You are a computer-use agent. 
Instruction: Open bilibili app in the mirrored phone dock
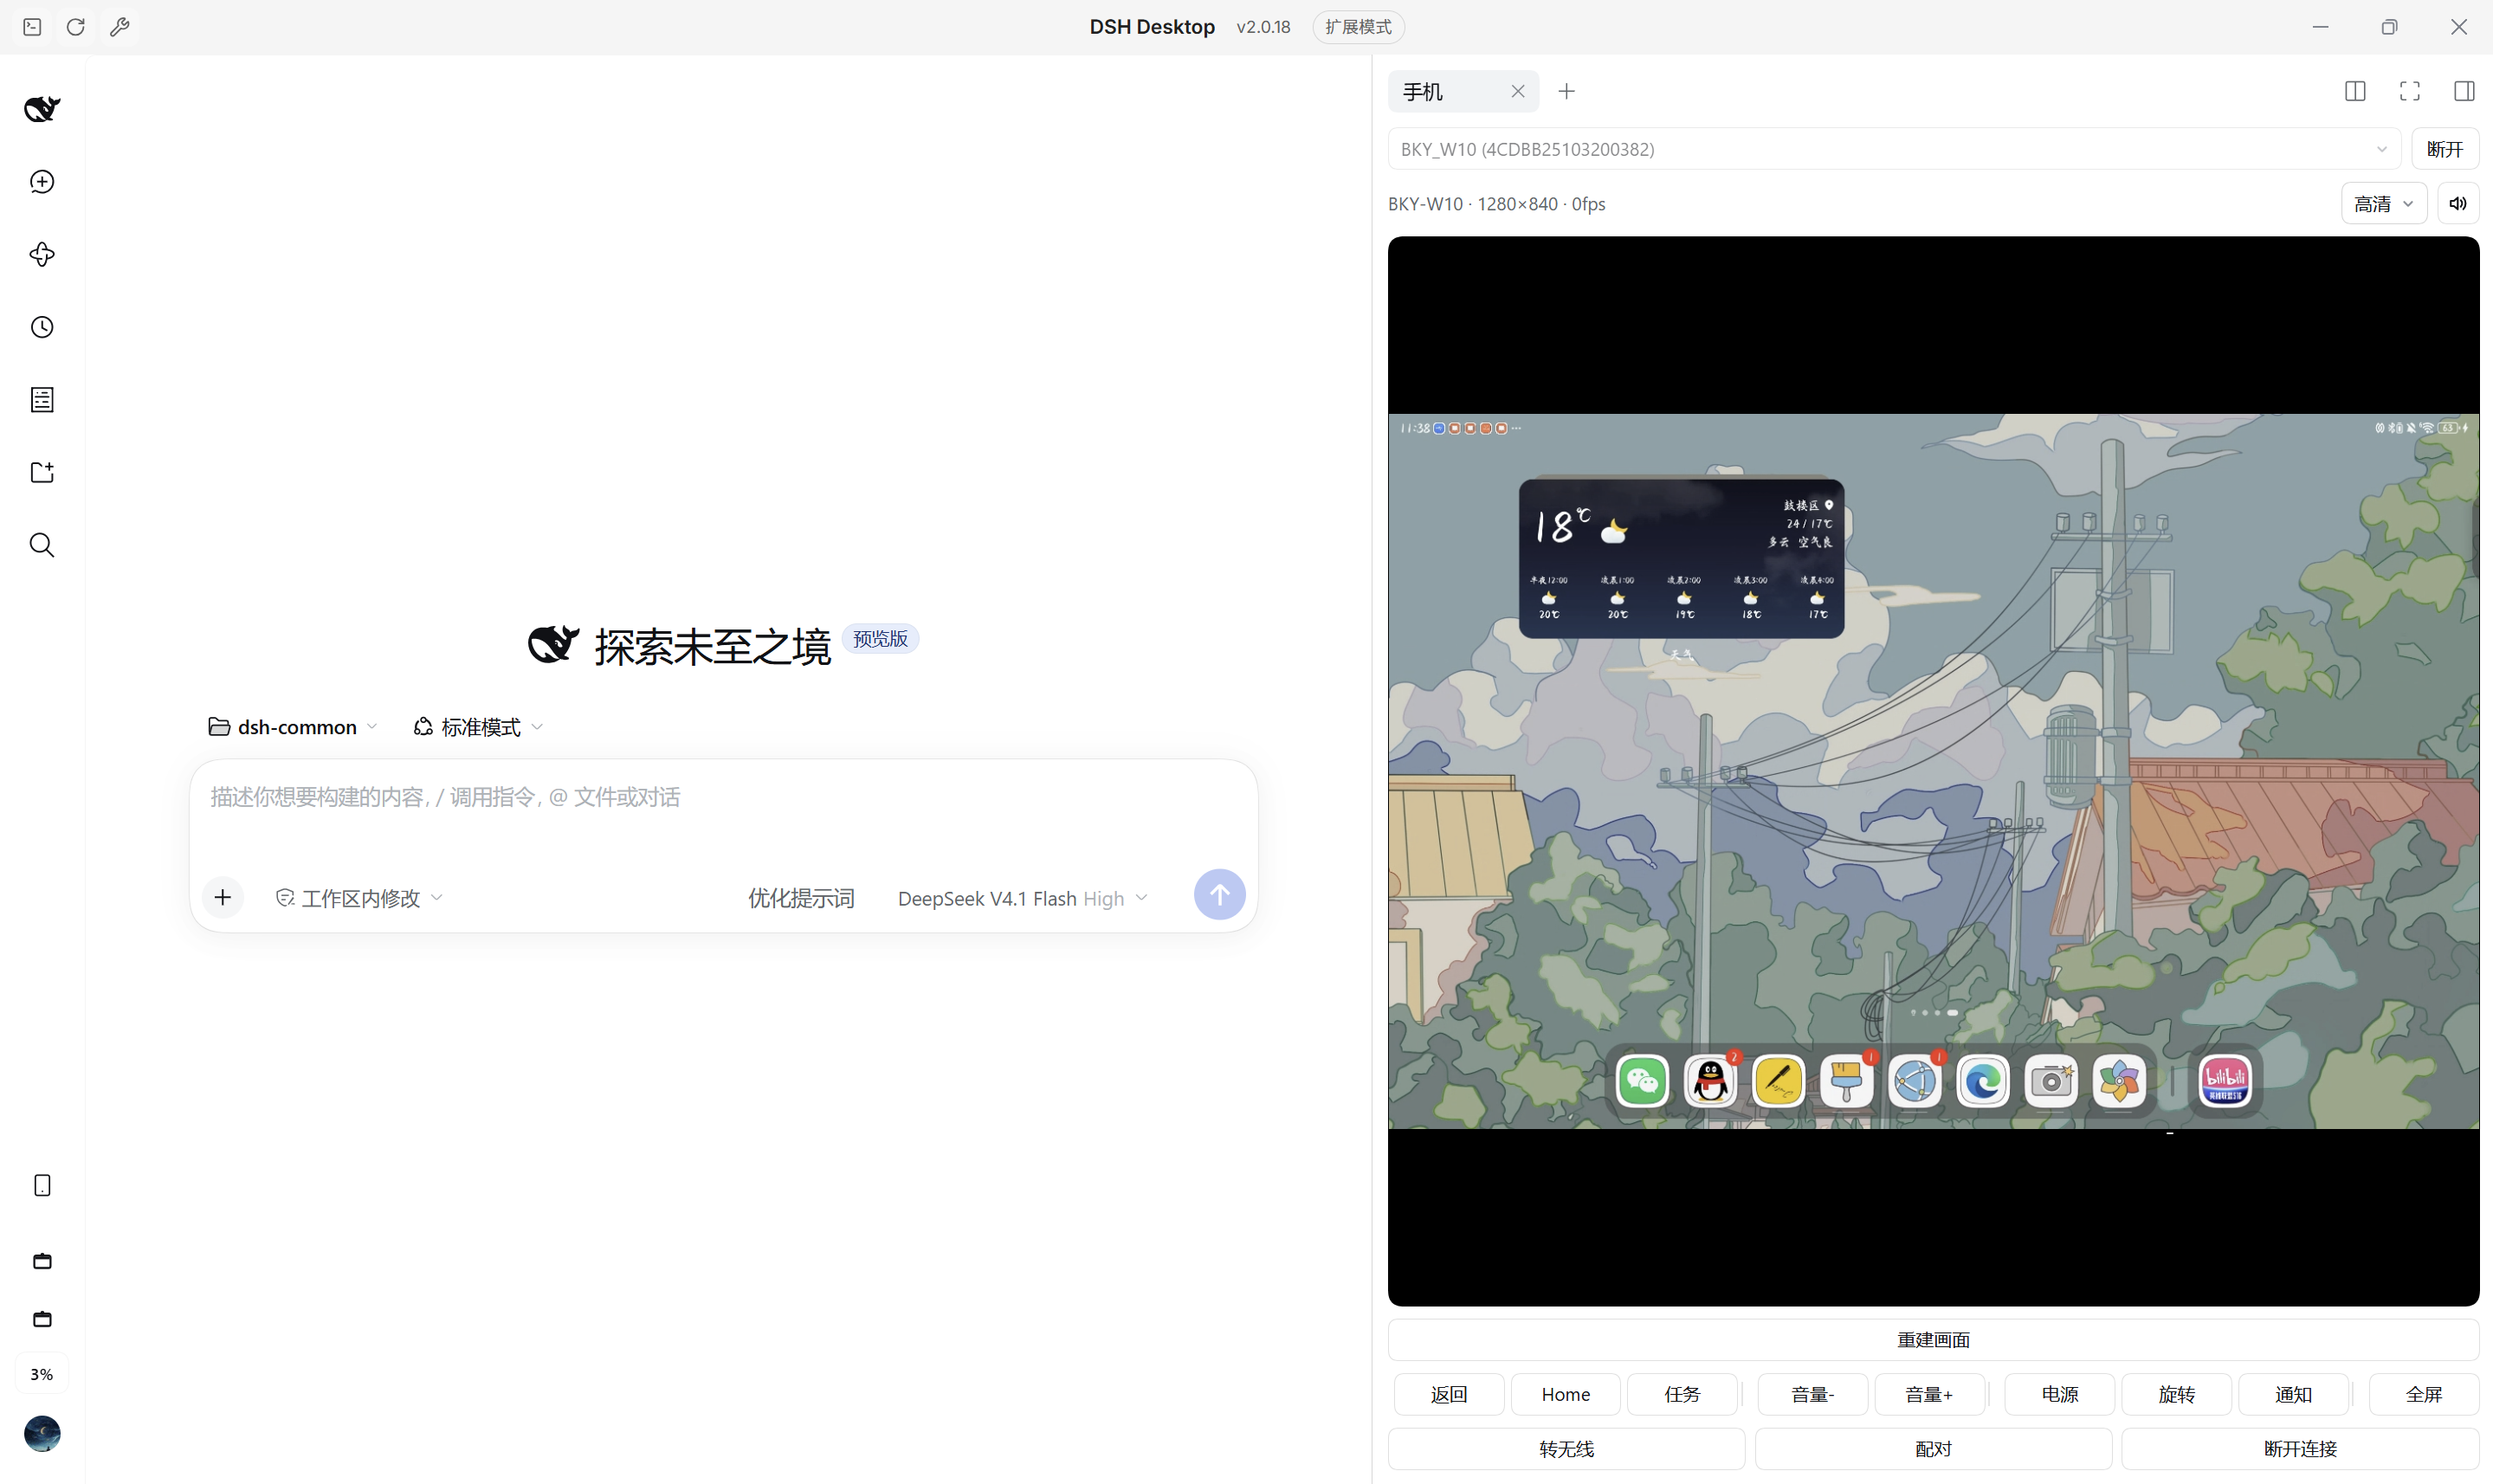pyautogui.click(x=2225, y=1081)
